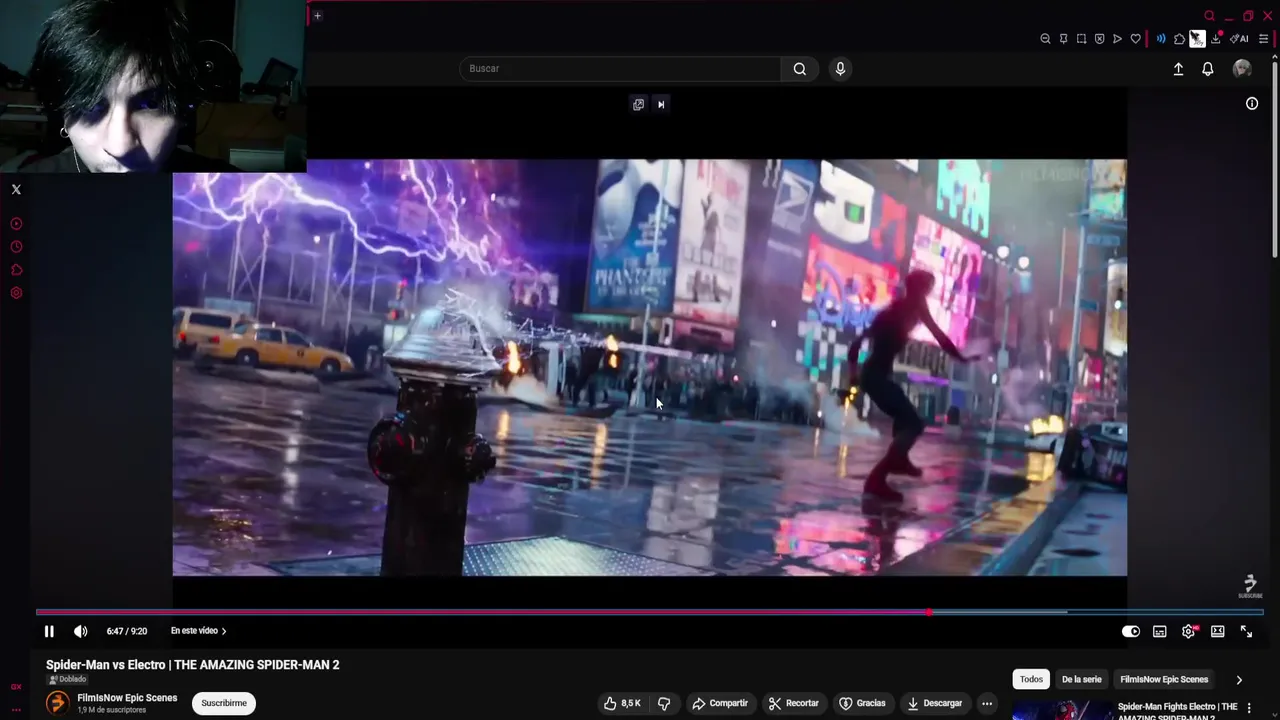This screenshot has width=1280, height=720.
Task: Open the ad blocker shield icon
Action: point(1099,39)
